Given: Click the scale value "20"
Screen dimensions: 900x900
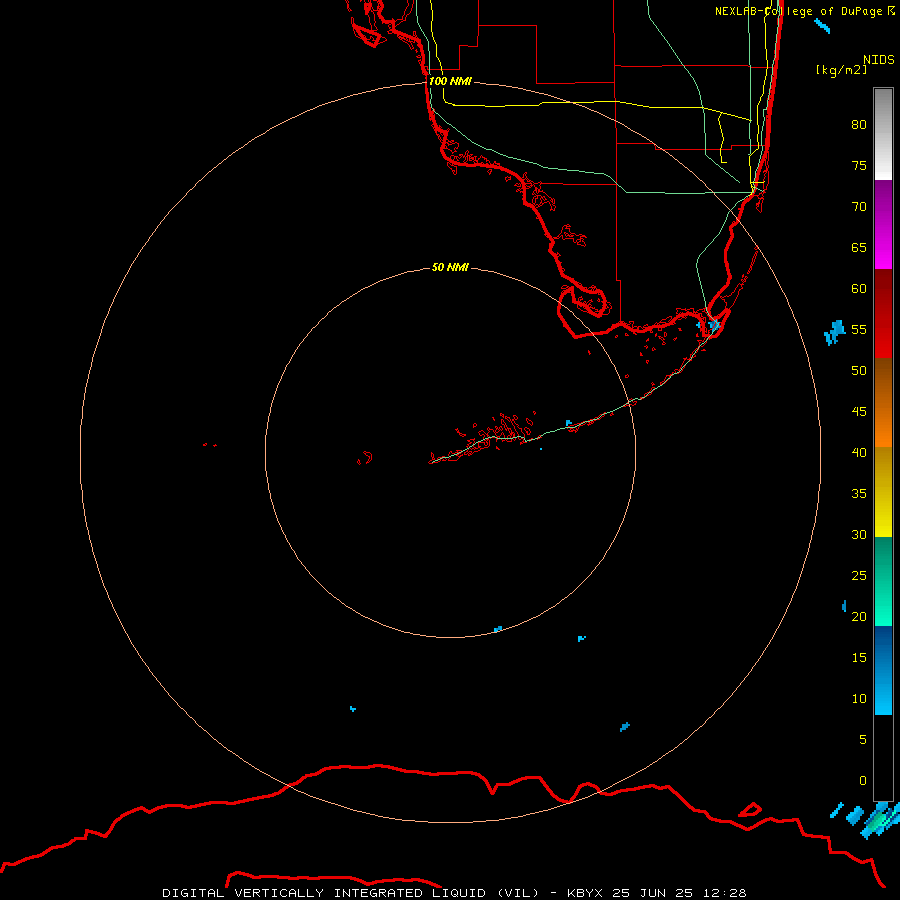Looking at the screenshot, I should 859,616.
